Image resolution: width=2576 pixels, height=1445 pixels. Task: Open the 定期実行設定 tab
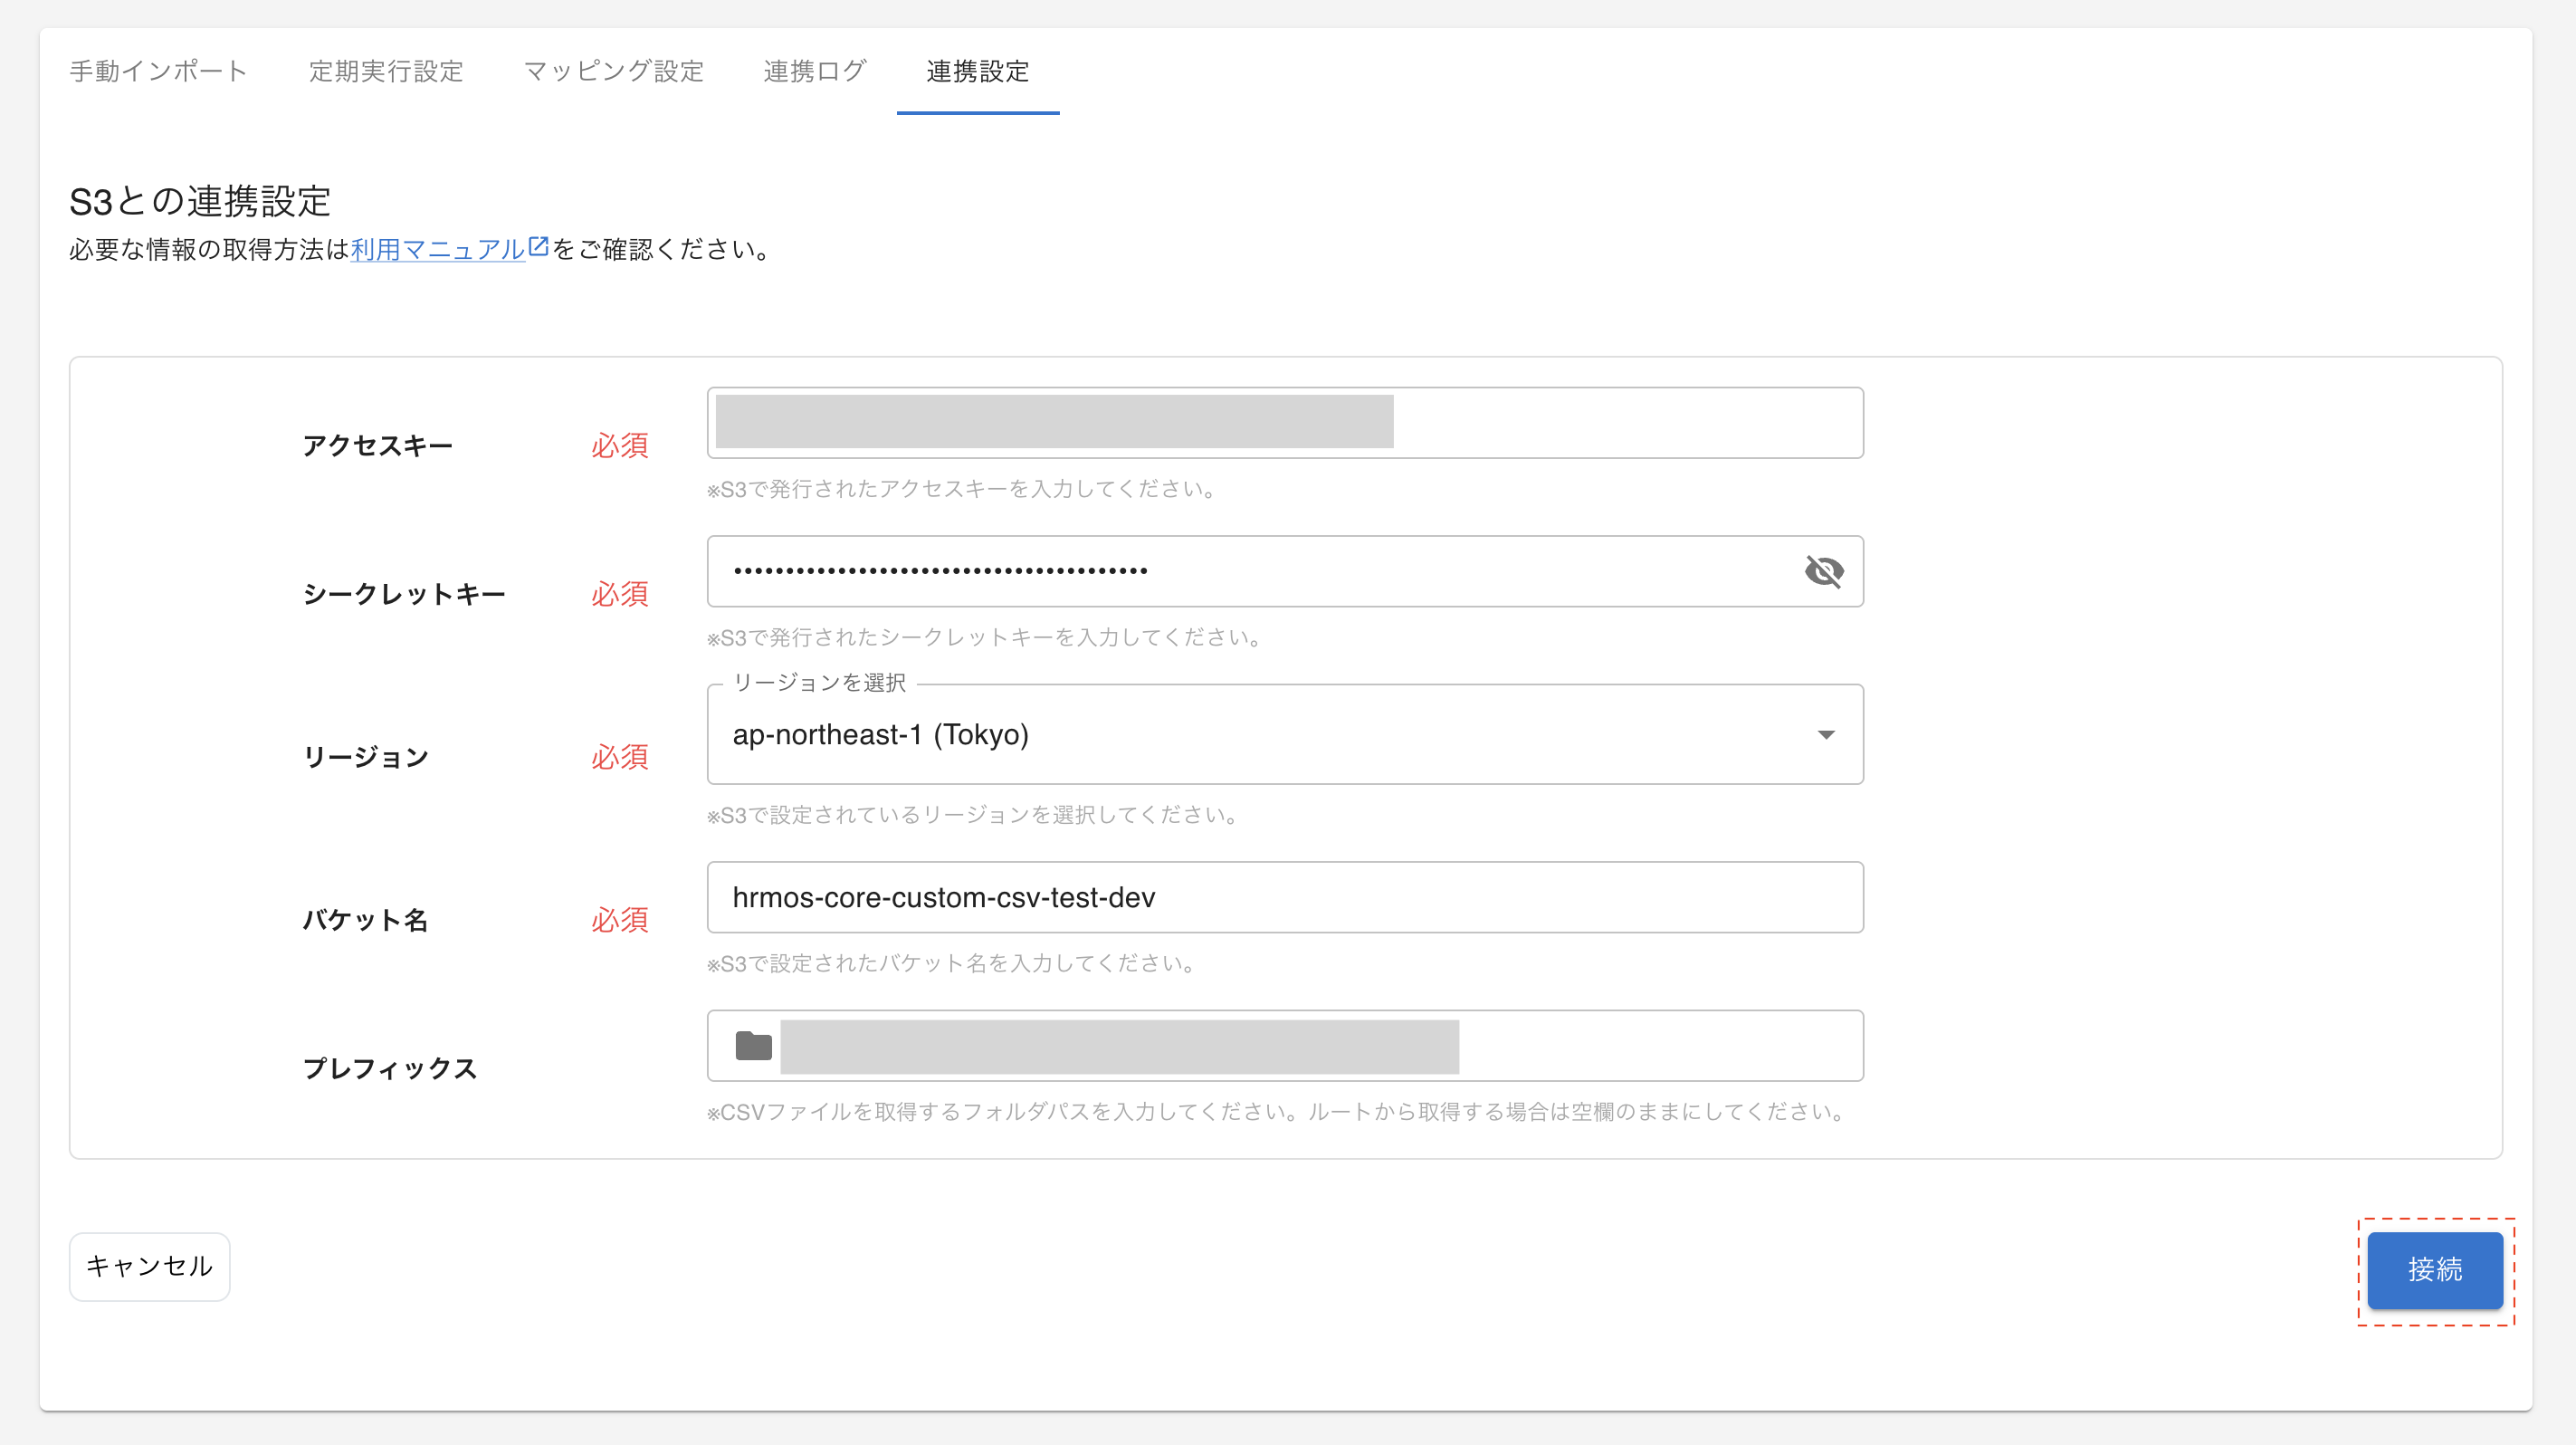tap(386, 71)
